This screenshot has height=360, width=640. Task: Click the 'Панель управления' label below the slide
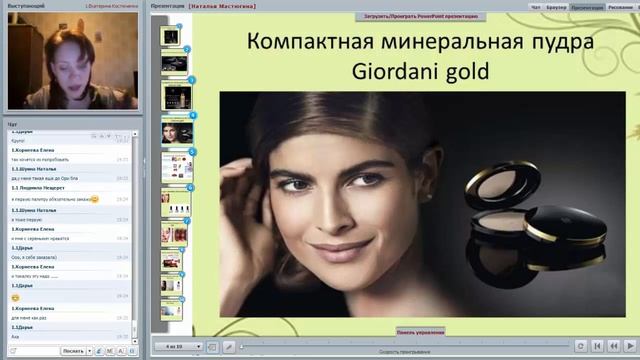coord(420,332)
